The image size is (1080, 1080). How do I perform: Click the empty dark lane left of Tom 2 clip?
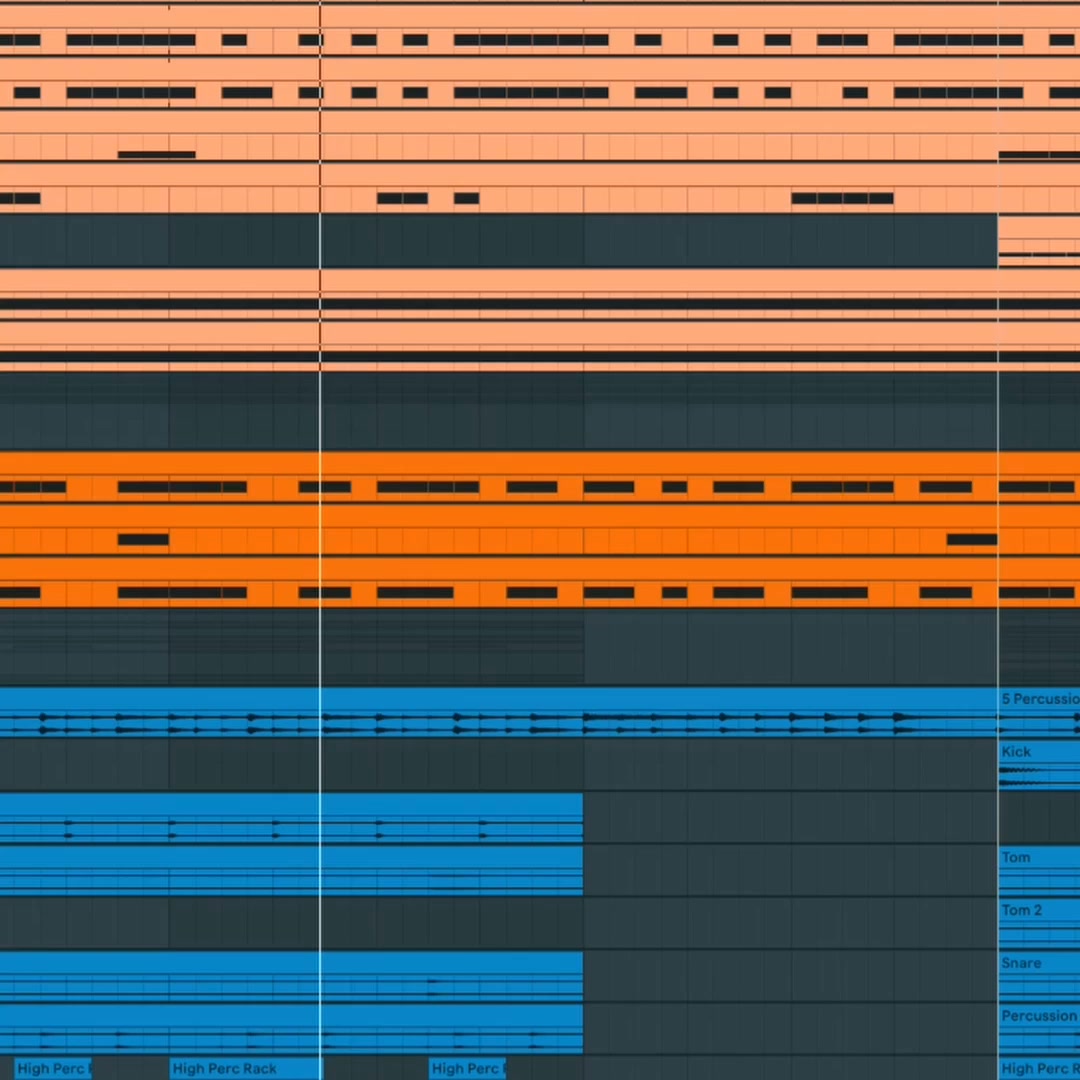point(499,923)
